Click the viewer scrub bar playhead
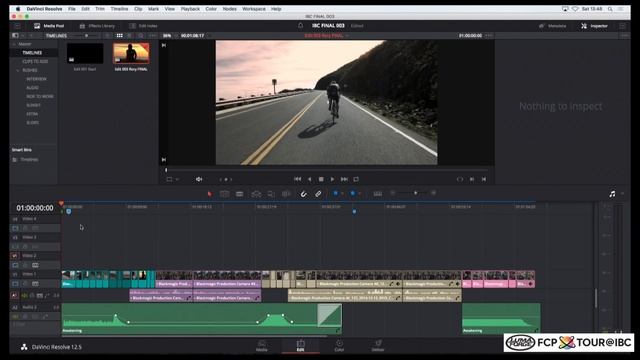Screen dimensions: 640x360 pyautogui.click(x=166, y=170)
